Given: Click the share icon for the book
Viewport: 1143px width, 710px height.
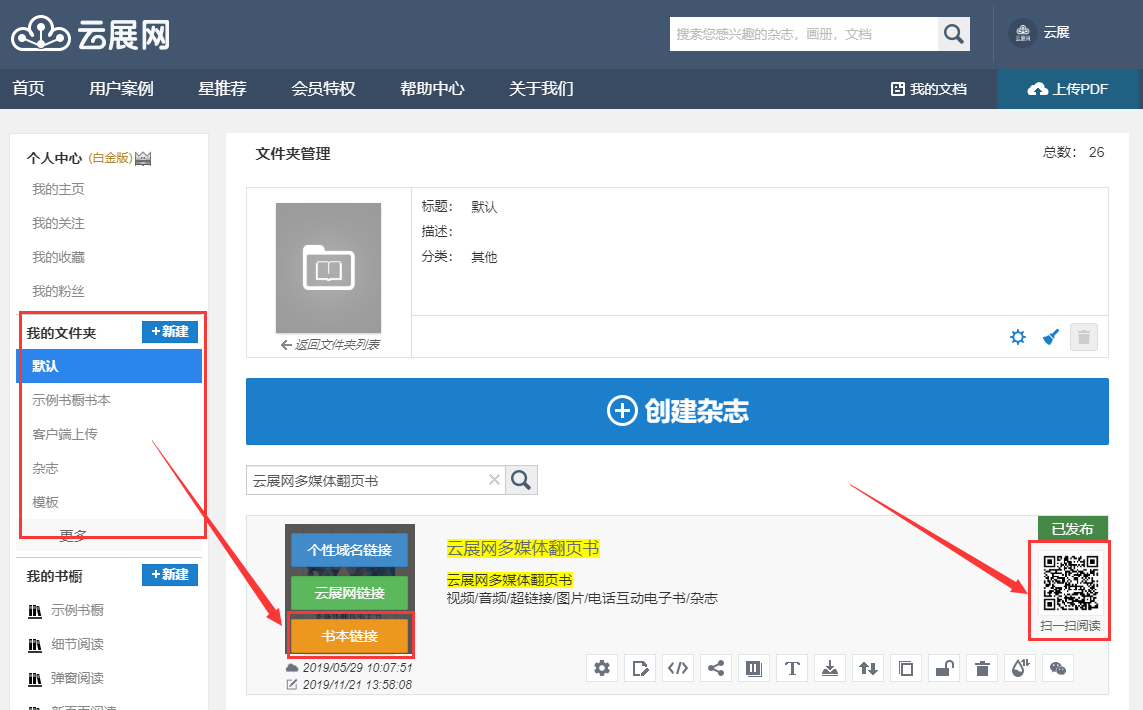Looking at the screenshot, I should 716,668.
